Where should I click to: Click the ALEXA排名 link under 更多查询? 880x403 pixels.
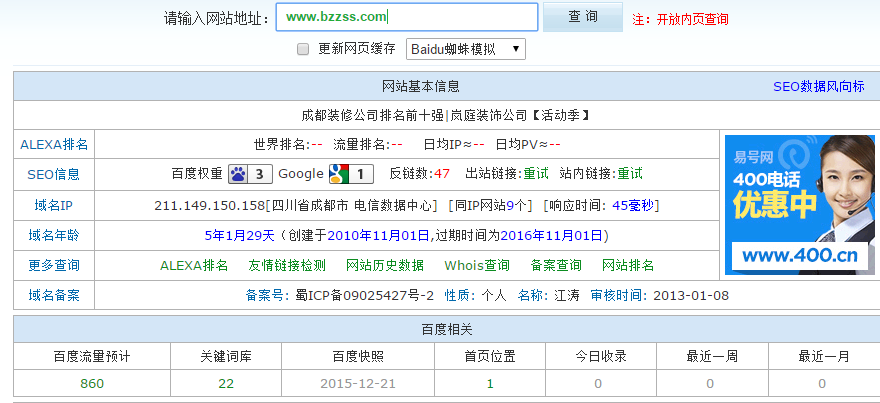click(x=194, y=265)
